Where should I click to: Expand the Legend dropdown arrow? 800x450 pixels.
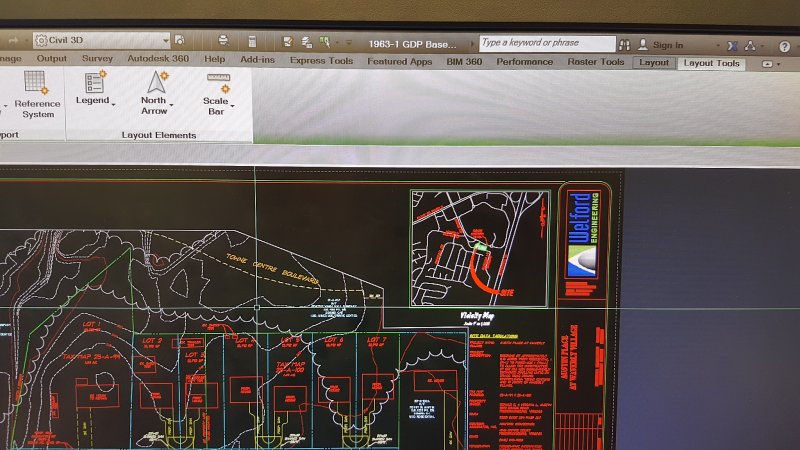click(113, 104)
